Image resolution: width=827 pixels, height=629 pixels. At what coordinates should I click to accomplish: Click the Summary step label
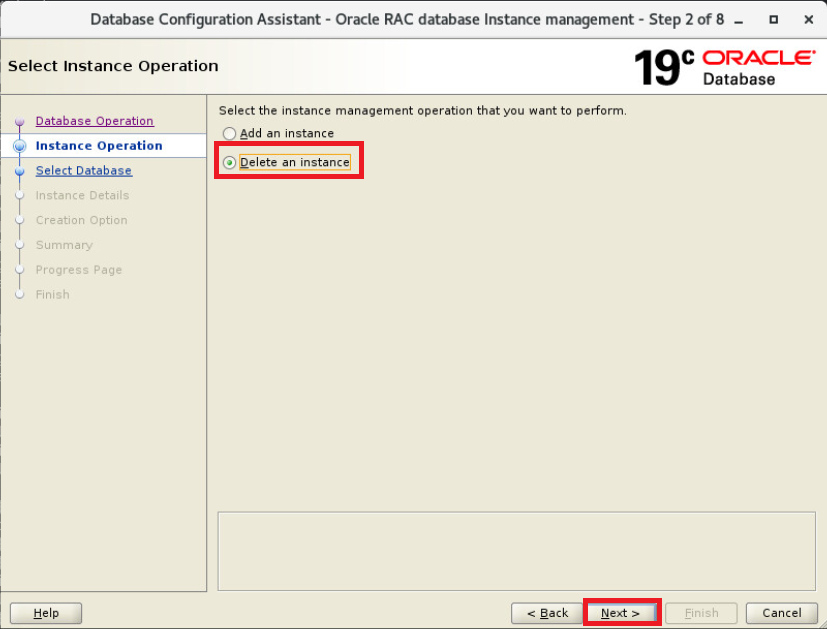pos(64,245)
